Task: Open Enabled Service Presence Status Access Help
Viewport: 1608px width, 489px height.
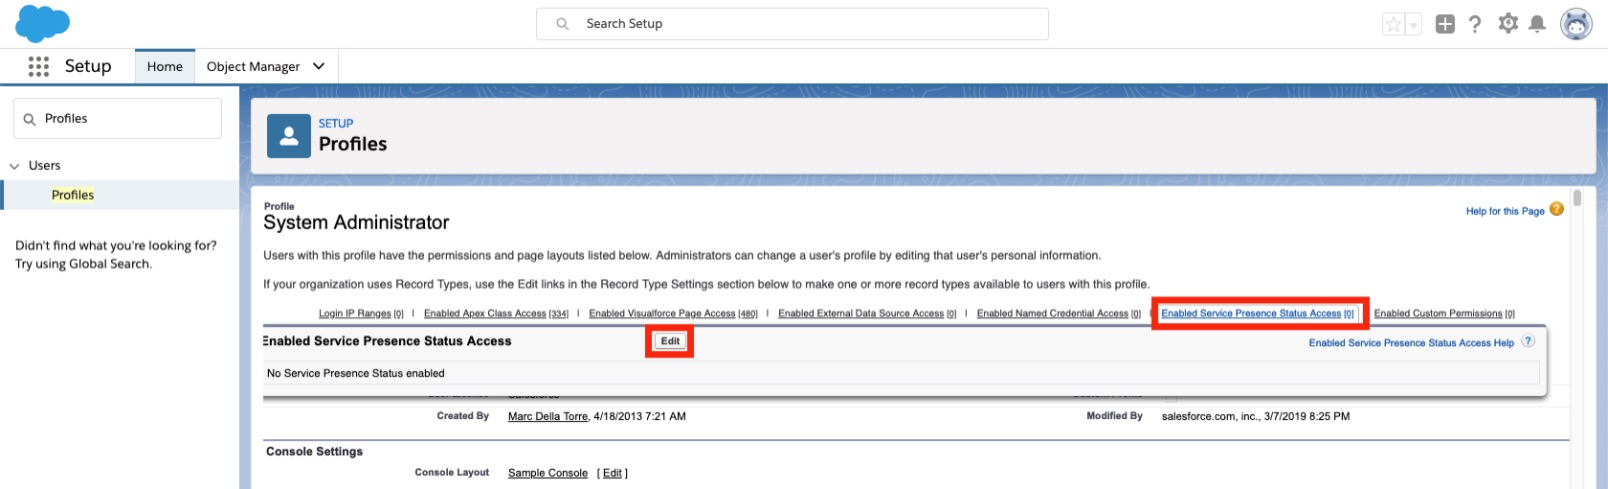Action: click(1411, 343)
